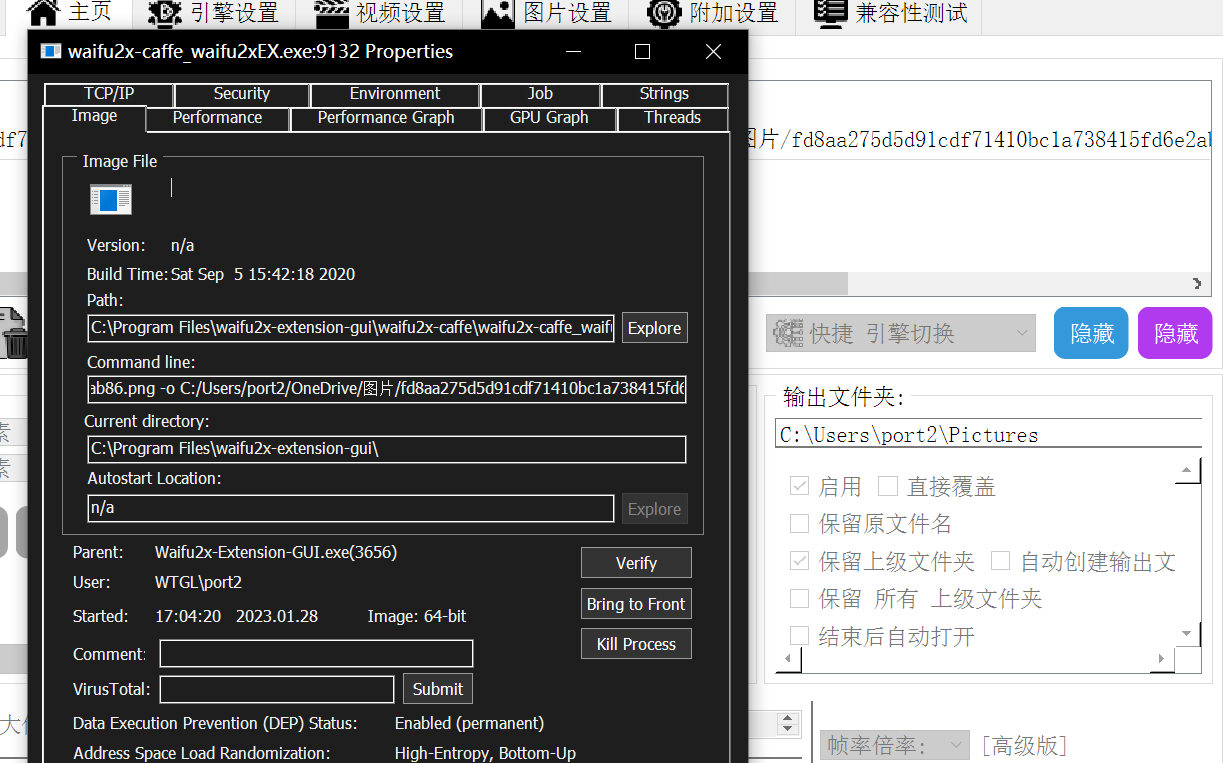Screen dimensions: 1223x763
Task: Click the spinner down arrow bottom right
Action: point(788,730)
